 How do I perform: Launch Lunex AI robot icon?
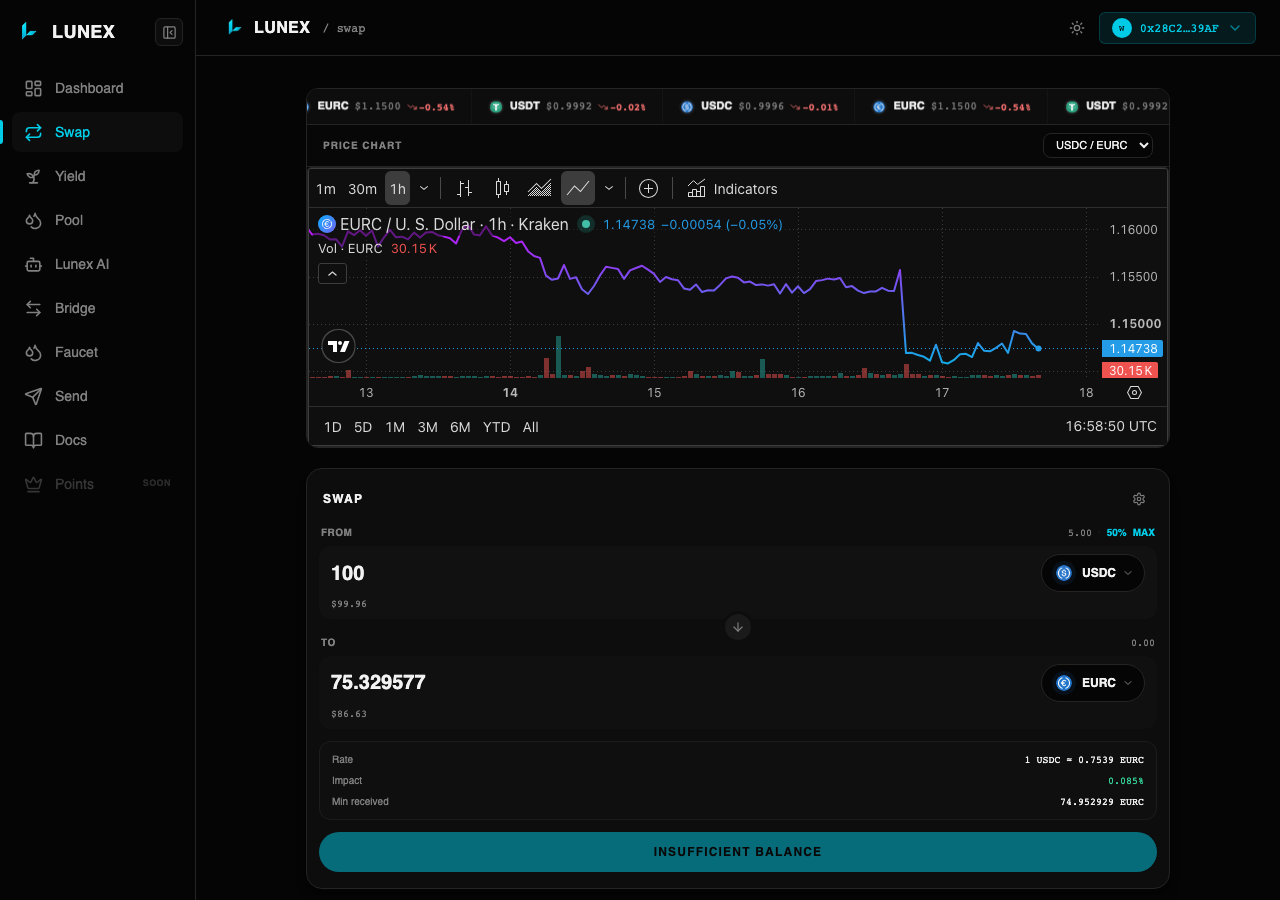pos(34,264)
